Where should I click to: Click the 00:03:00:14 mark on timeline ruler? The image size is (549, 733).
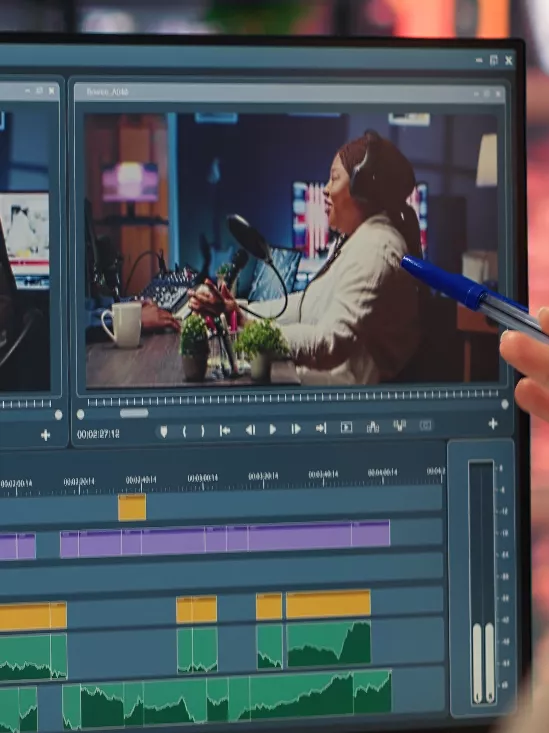(x=203, y=479)
